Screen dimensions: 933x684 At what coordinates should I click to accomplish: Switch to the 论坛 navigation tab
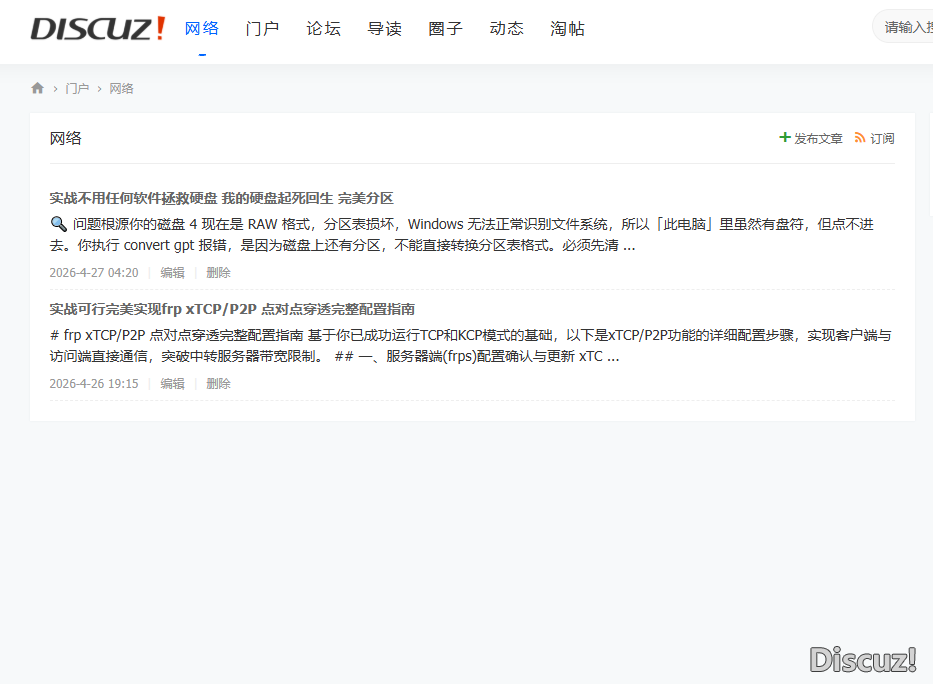point(323,29)
